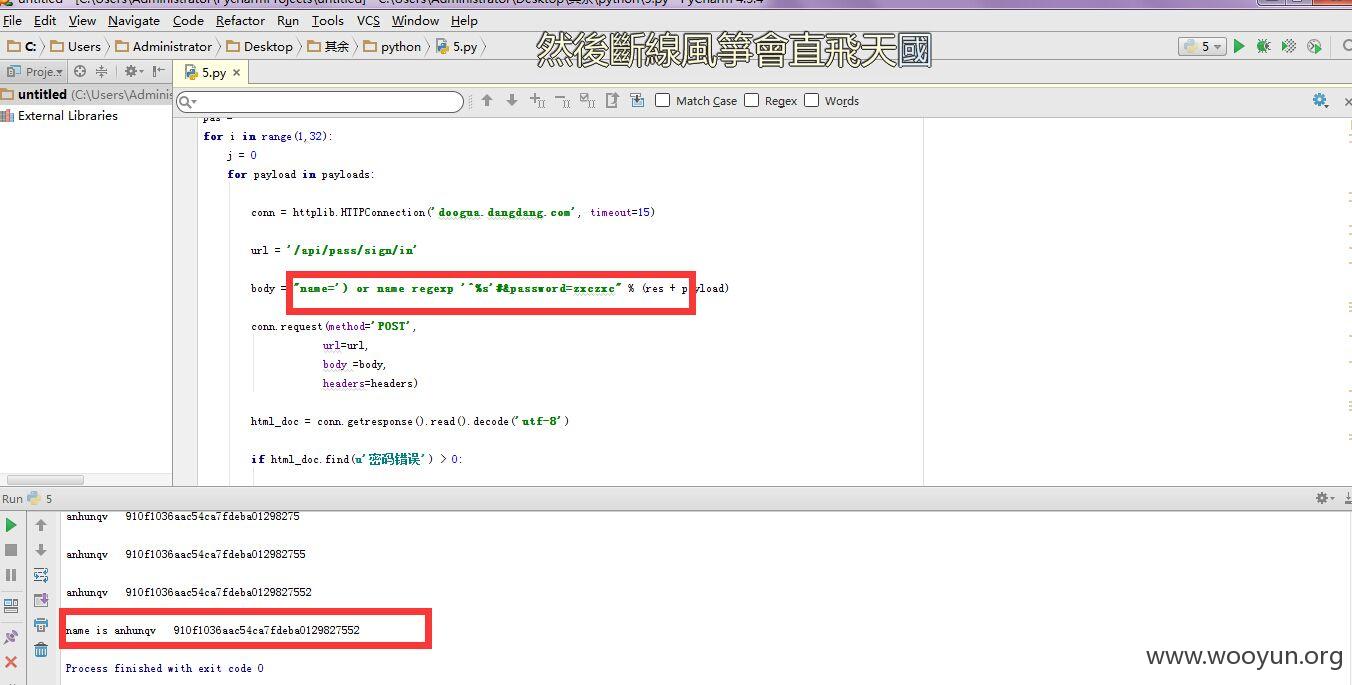Select all occurrences icon in find bar
The image size is (1352, 685).
click(x=587, y=100)
